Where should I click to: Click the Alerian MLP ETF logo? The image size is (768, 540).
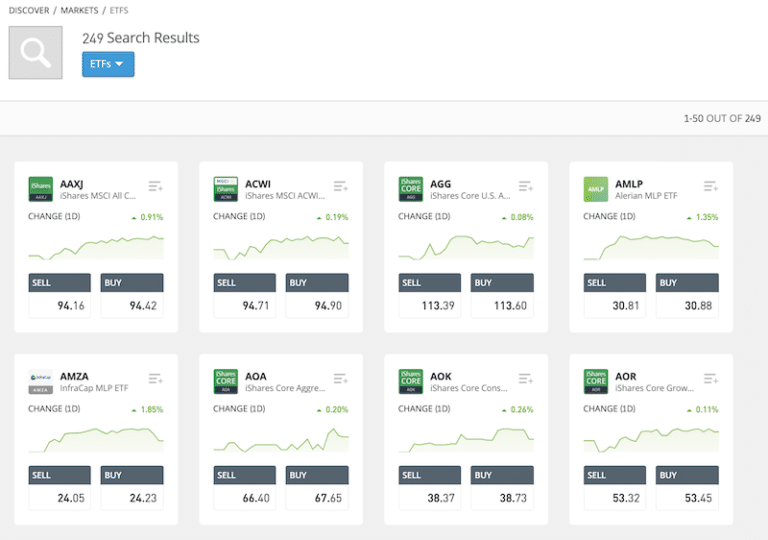click(596, 189)
